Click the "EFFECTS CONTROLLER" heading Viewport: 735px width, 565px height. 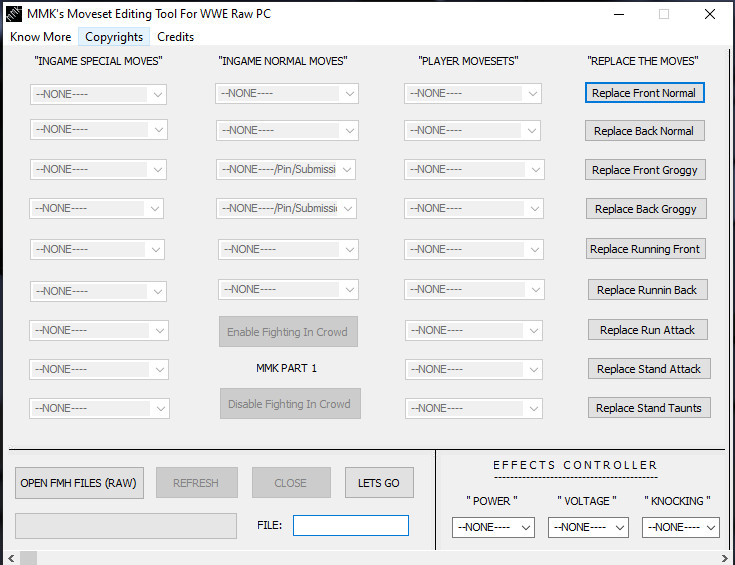575,465
